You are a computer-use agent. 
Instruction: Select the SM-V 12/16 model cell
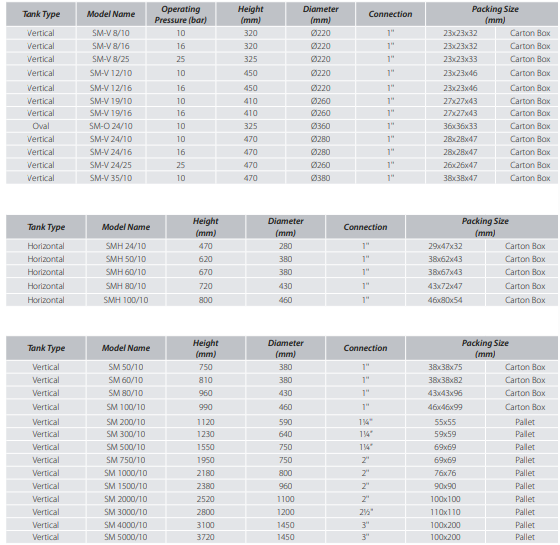111,88
